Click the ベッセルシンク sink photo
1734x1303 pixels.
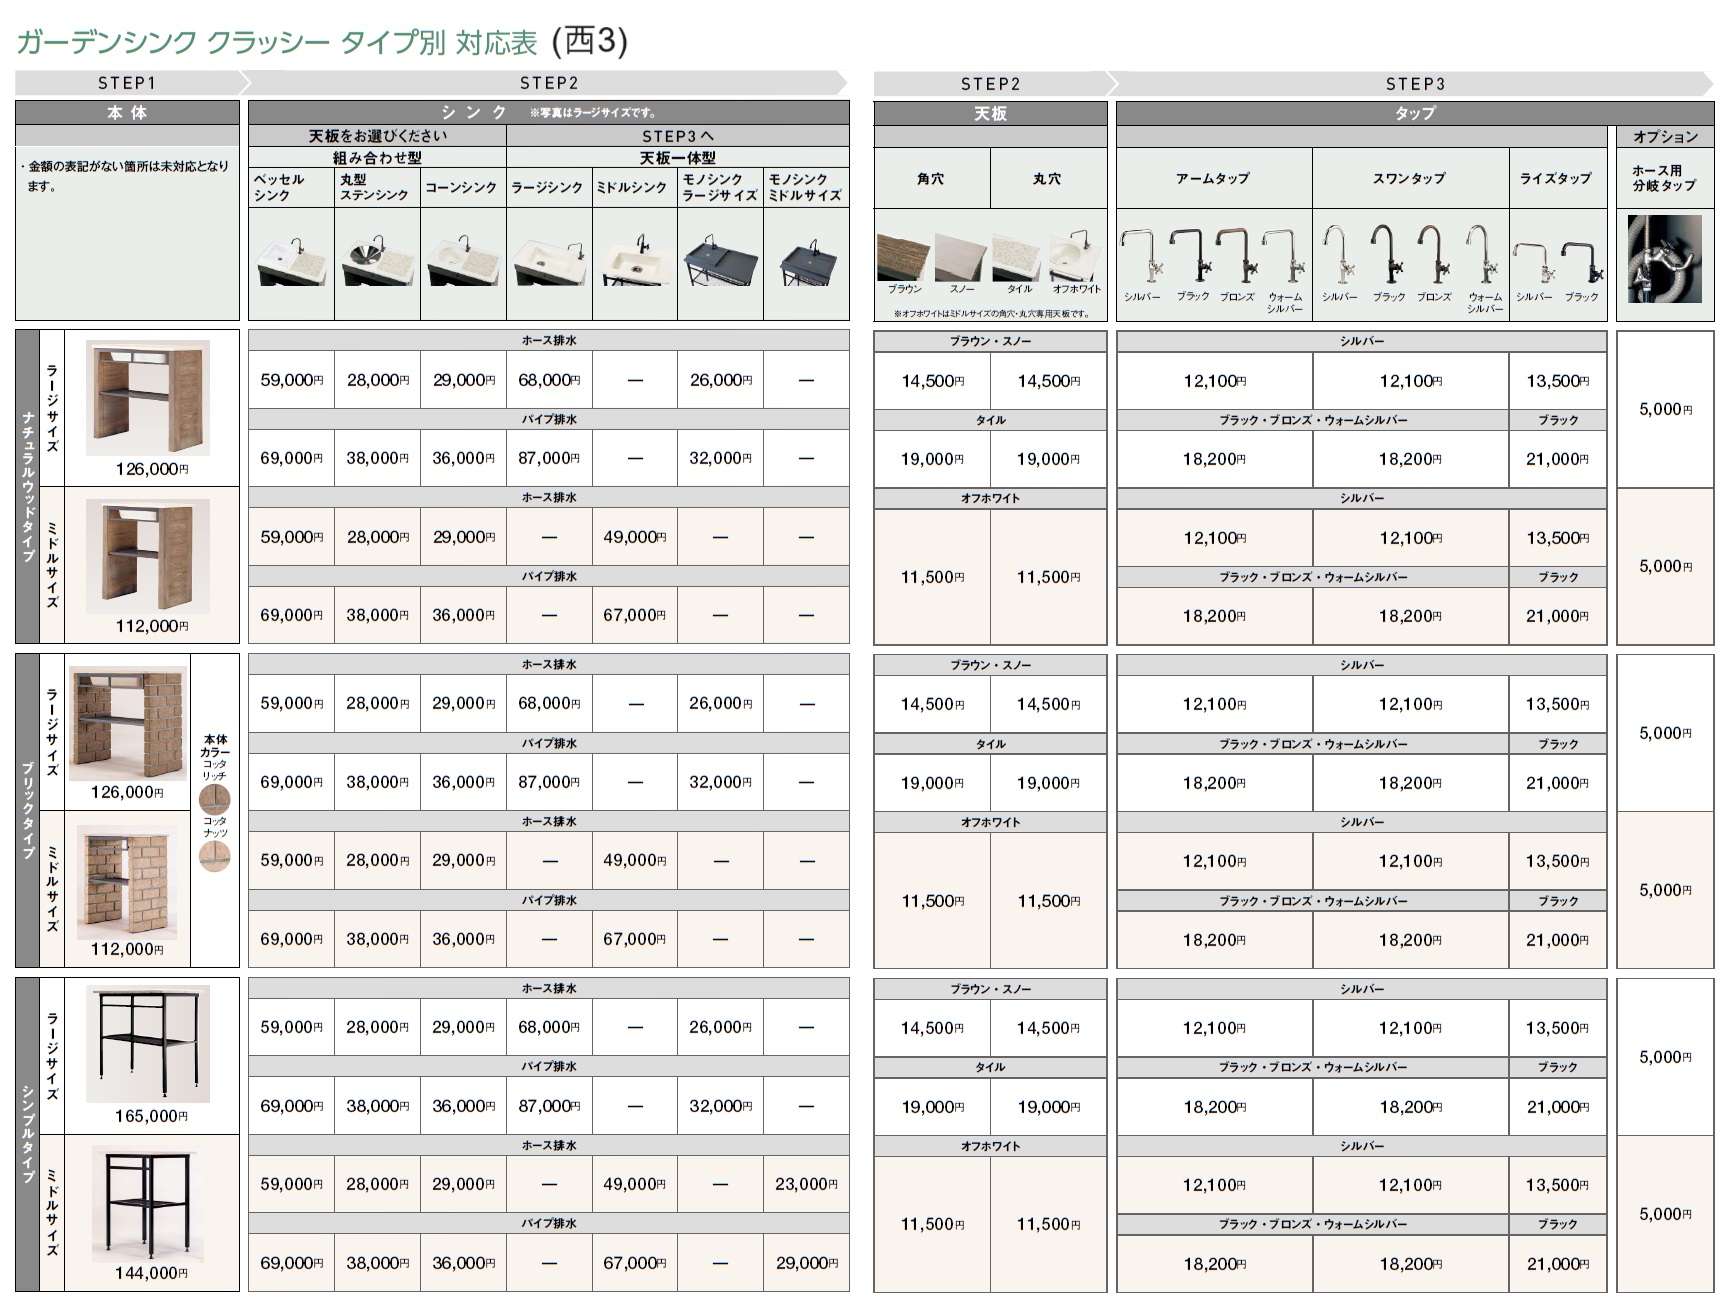(291, 261)
